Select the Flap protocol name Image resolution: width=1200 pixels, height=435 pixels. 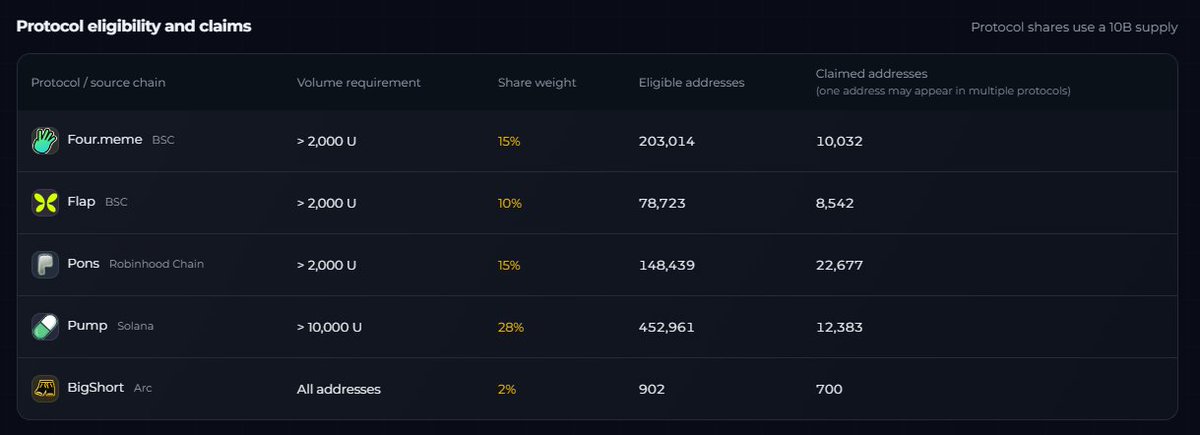pos(81,202)
